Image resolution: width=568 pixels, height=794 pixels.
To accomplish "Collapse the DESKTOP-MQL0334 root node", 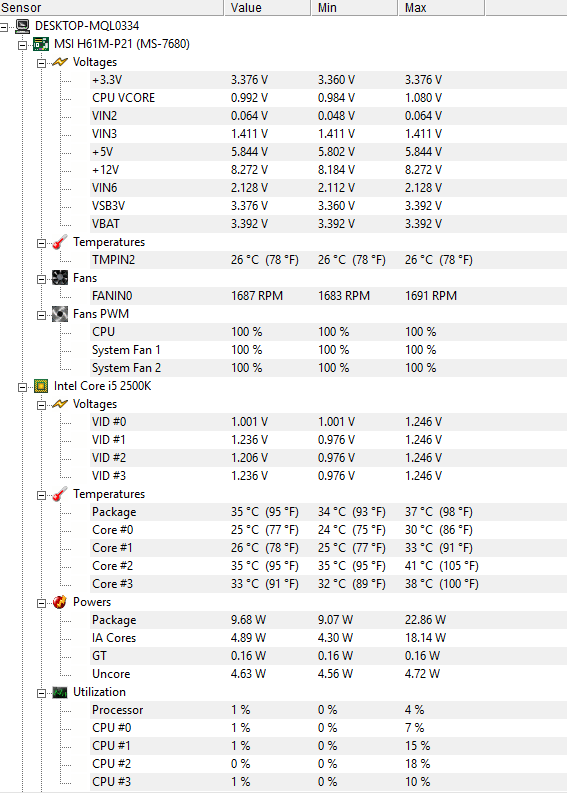I will click(4, 26).
